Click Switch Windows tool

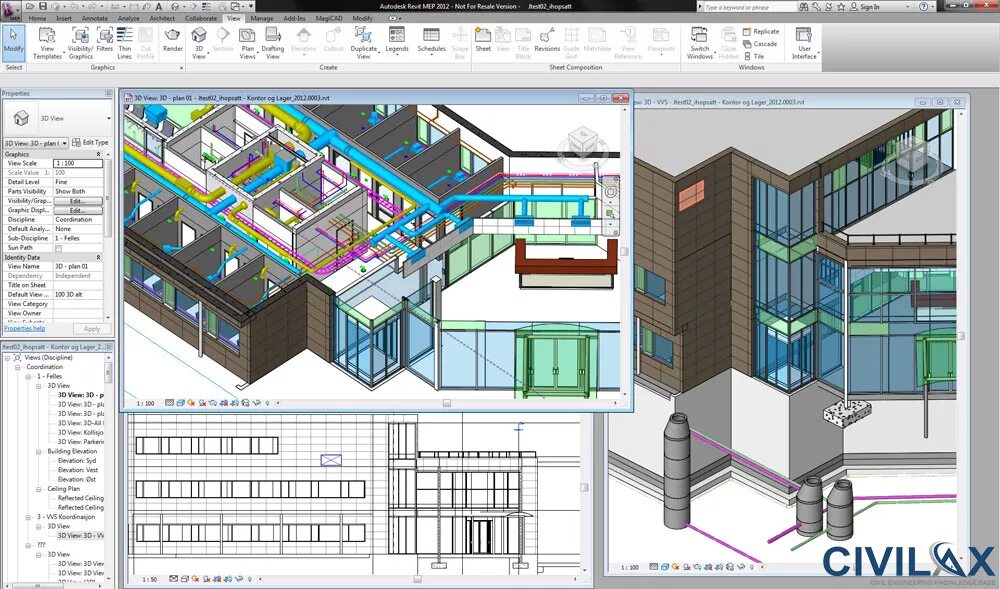[x=700, y=43]
